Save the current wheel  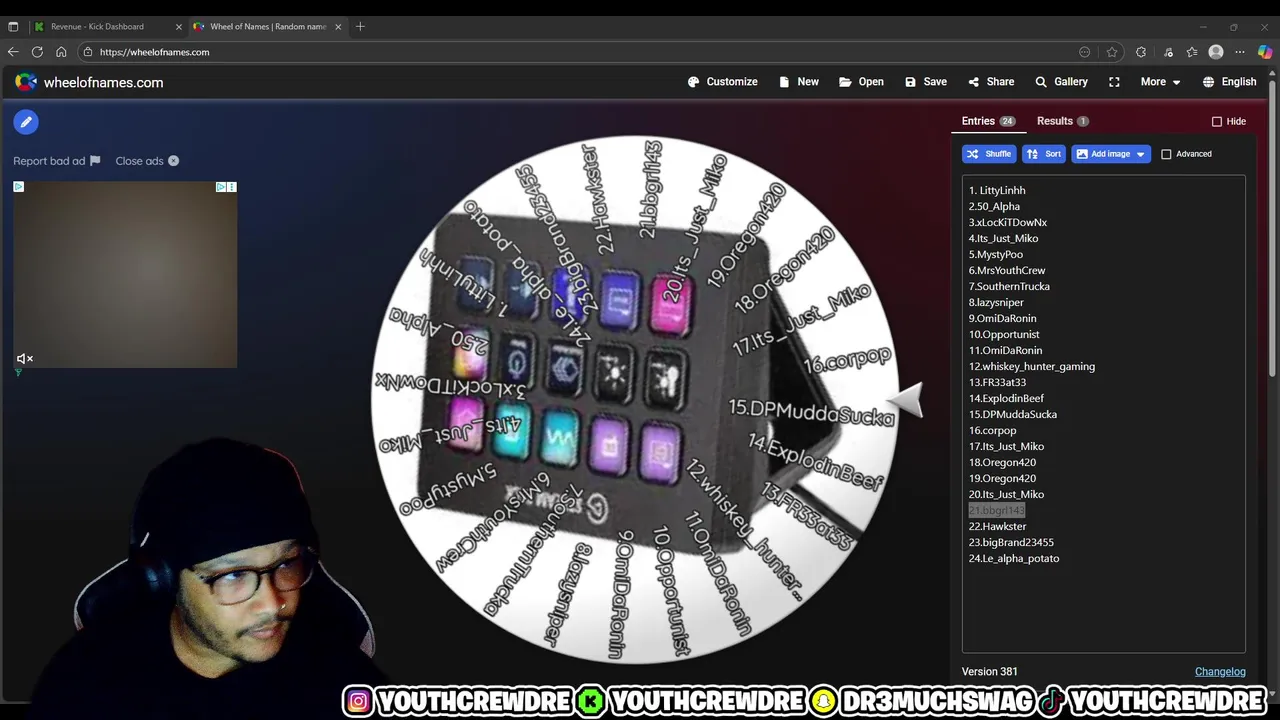pos(925,82)
